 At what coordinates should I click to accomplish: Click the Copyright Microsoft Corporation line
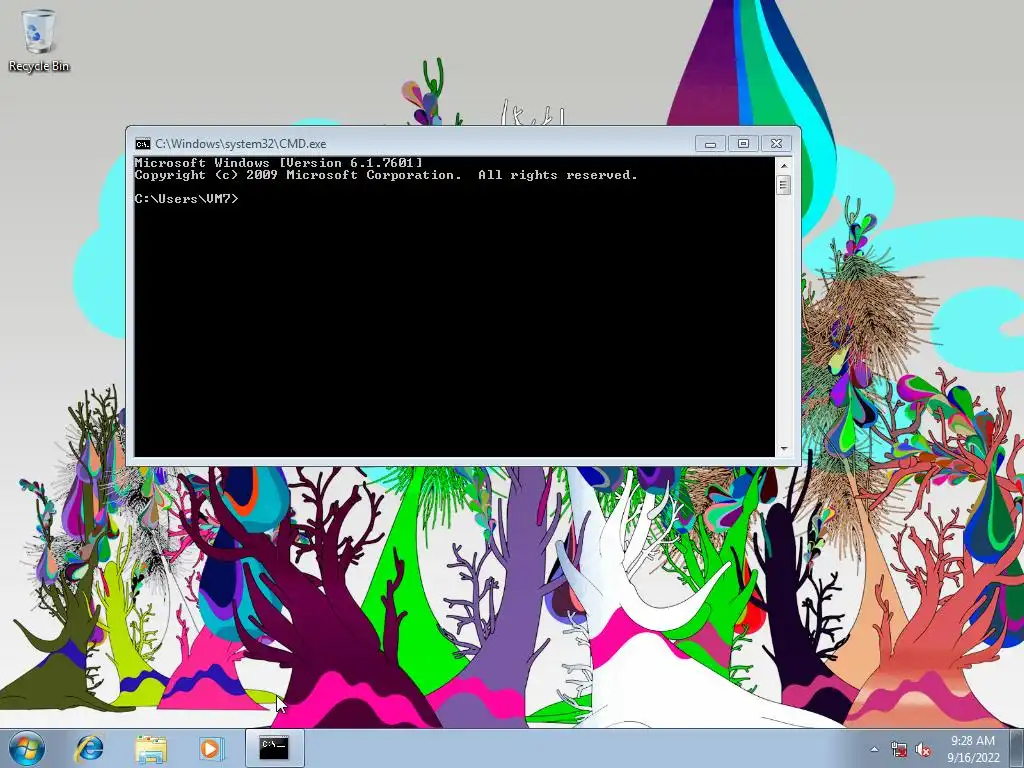(x=386, y=175)
